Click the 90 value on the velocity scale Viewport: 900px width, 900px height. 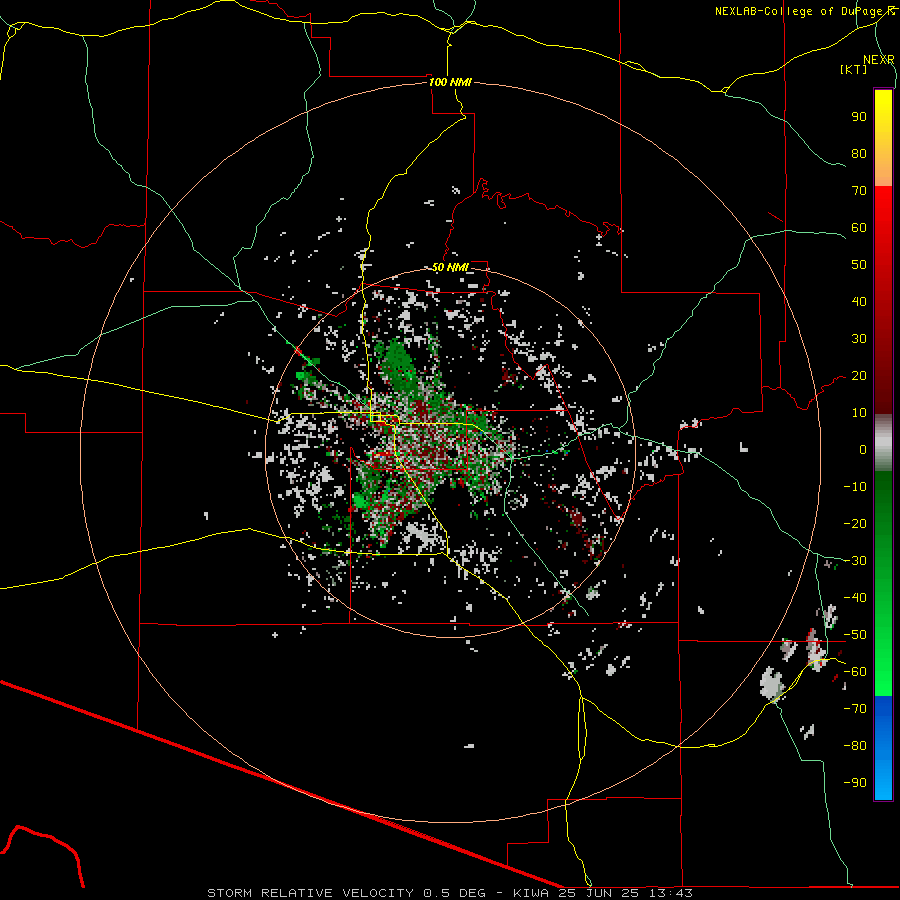pyautogui.click(x=859, y=117)
